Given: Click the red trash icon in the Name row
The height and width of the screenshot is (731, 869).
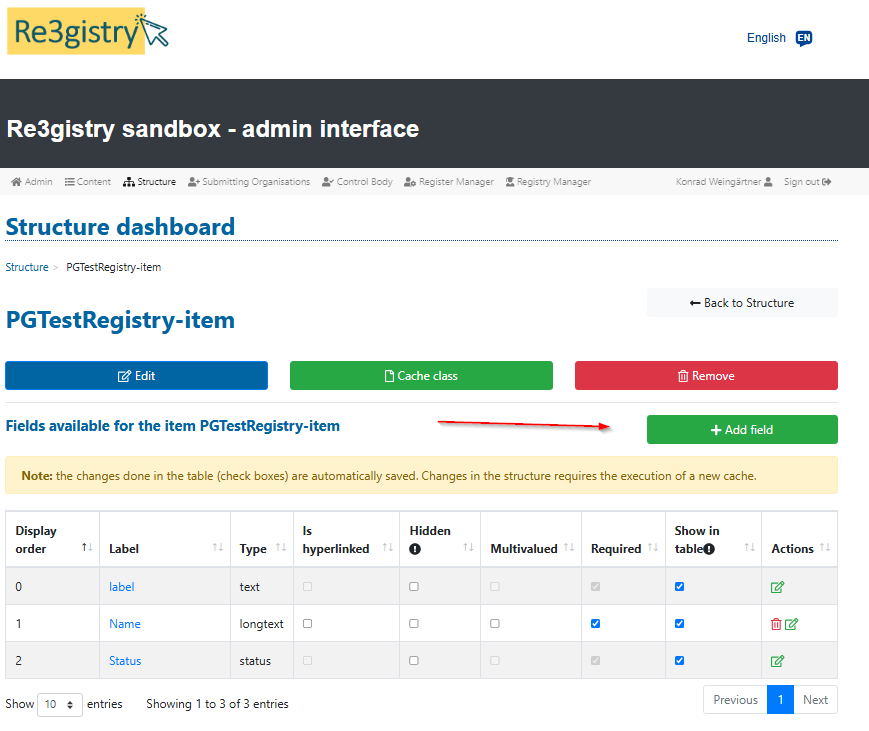Looking at the screenshot, I should (776, 624).
